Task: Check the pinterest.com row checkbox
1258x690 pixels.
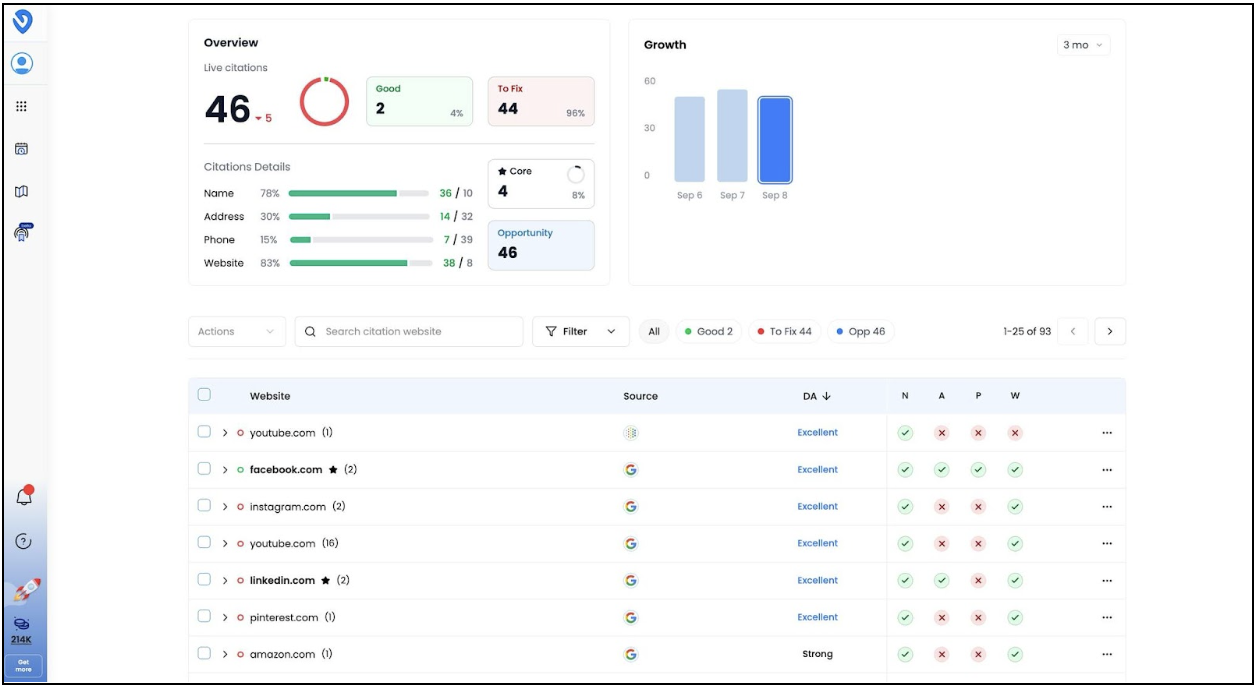Action: tap(204, 617)
